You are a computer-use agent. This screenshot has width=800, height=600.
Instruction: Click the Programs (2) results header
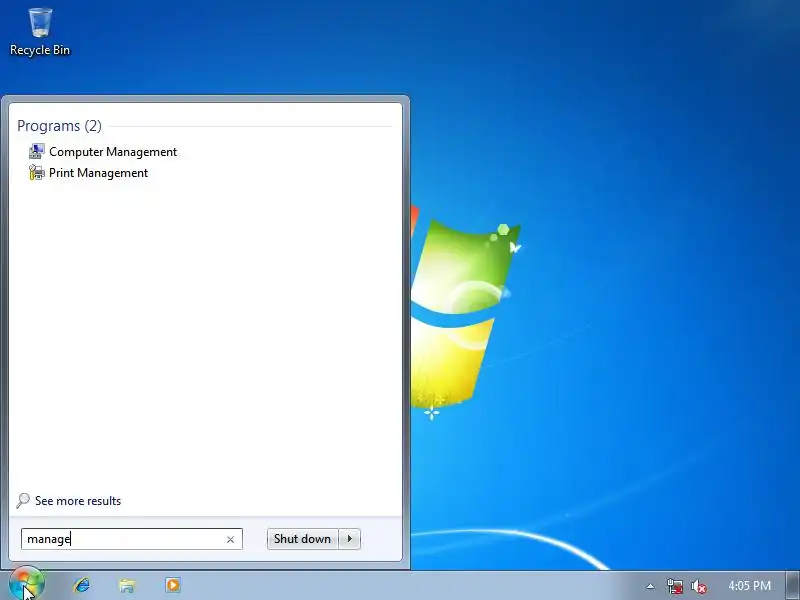point(59,126)
